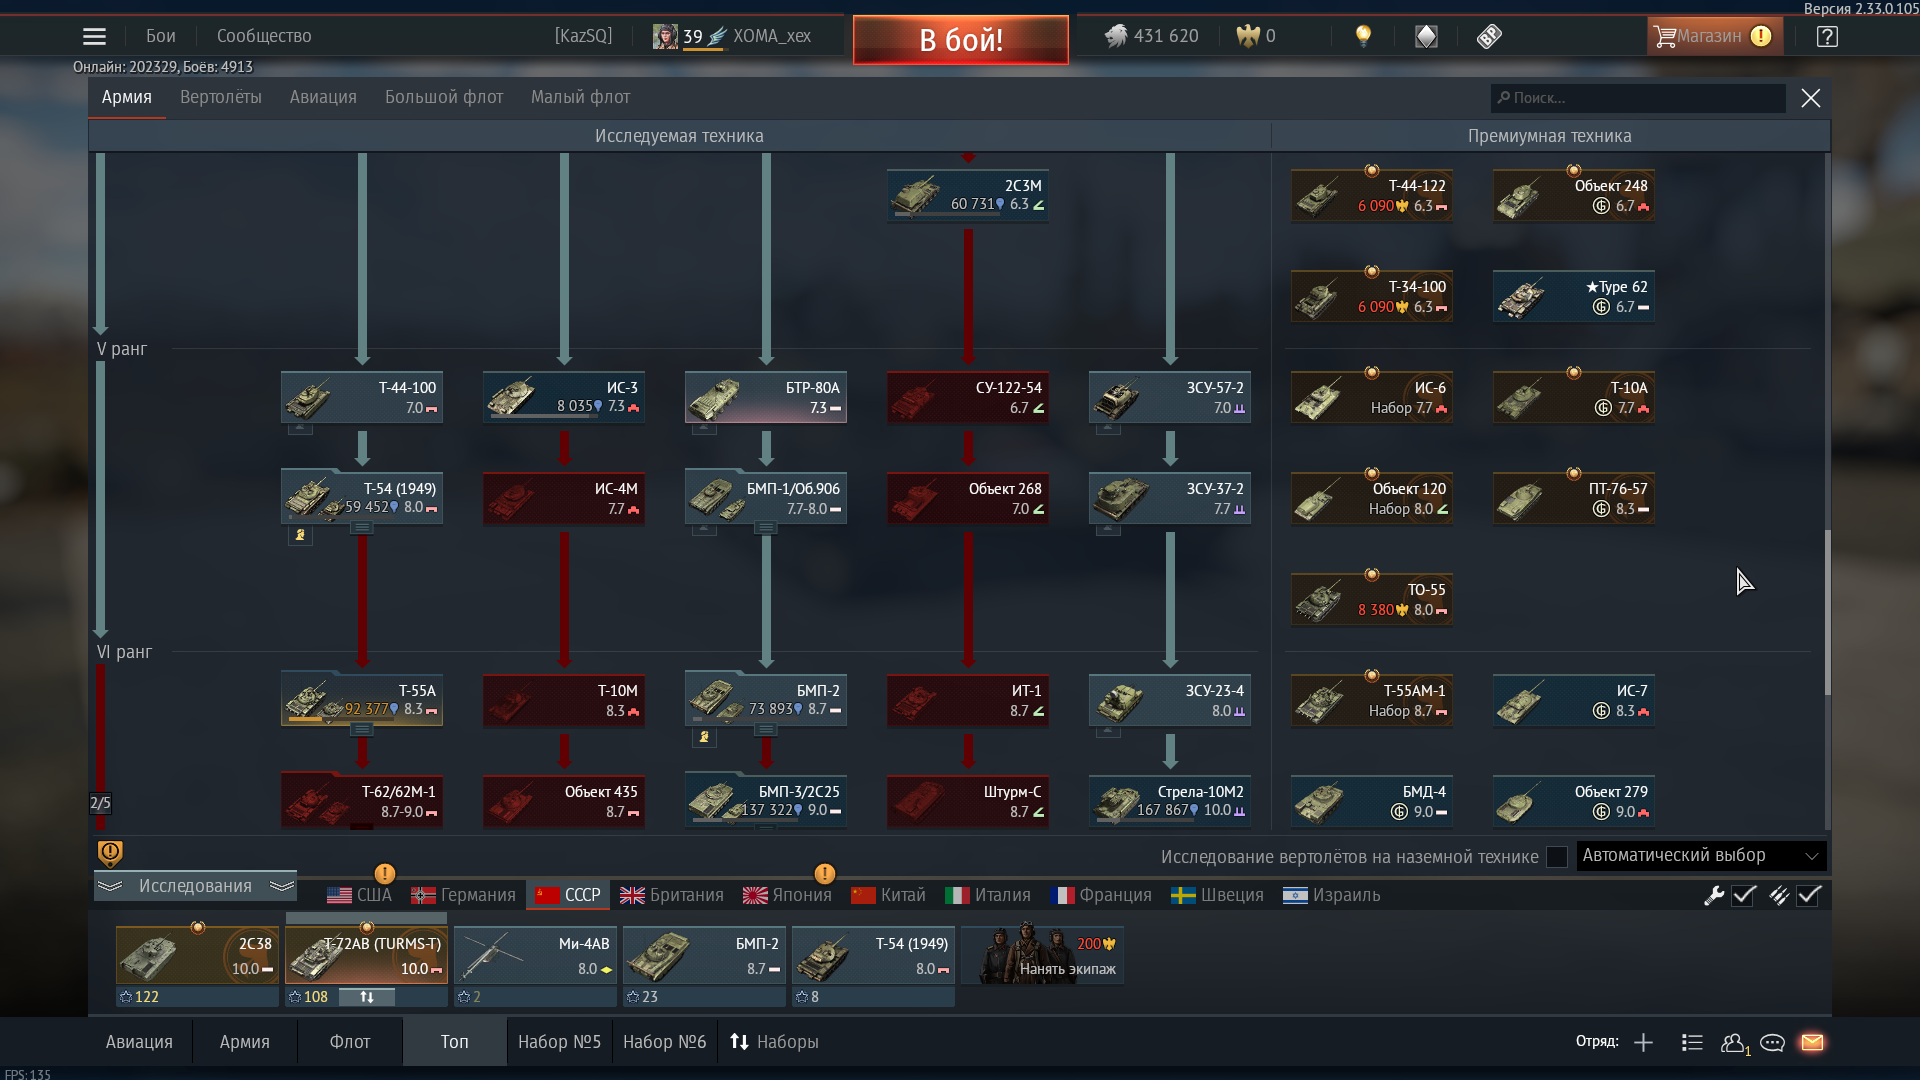Viewport: 1920px width, 1080px height.
Task: Open the orange mail envelope icon
Action: click(x=1812, y=1042)
